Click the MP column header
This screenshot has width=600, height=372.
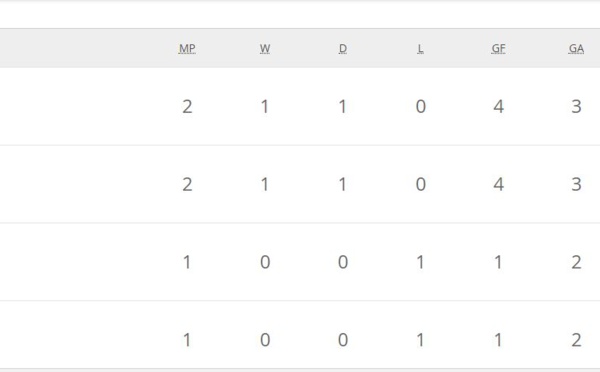[187, 49]
